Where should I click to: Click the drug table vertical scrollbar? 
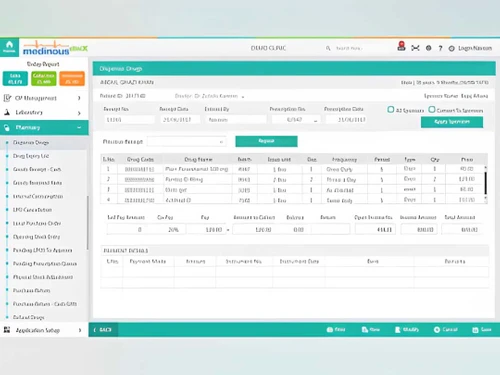[x=486, y=184]
